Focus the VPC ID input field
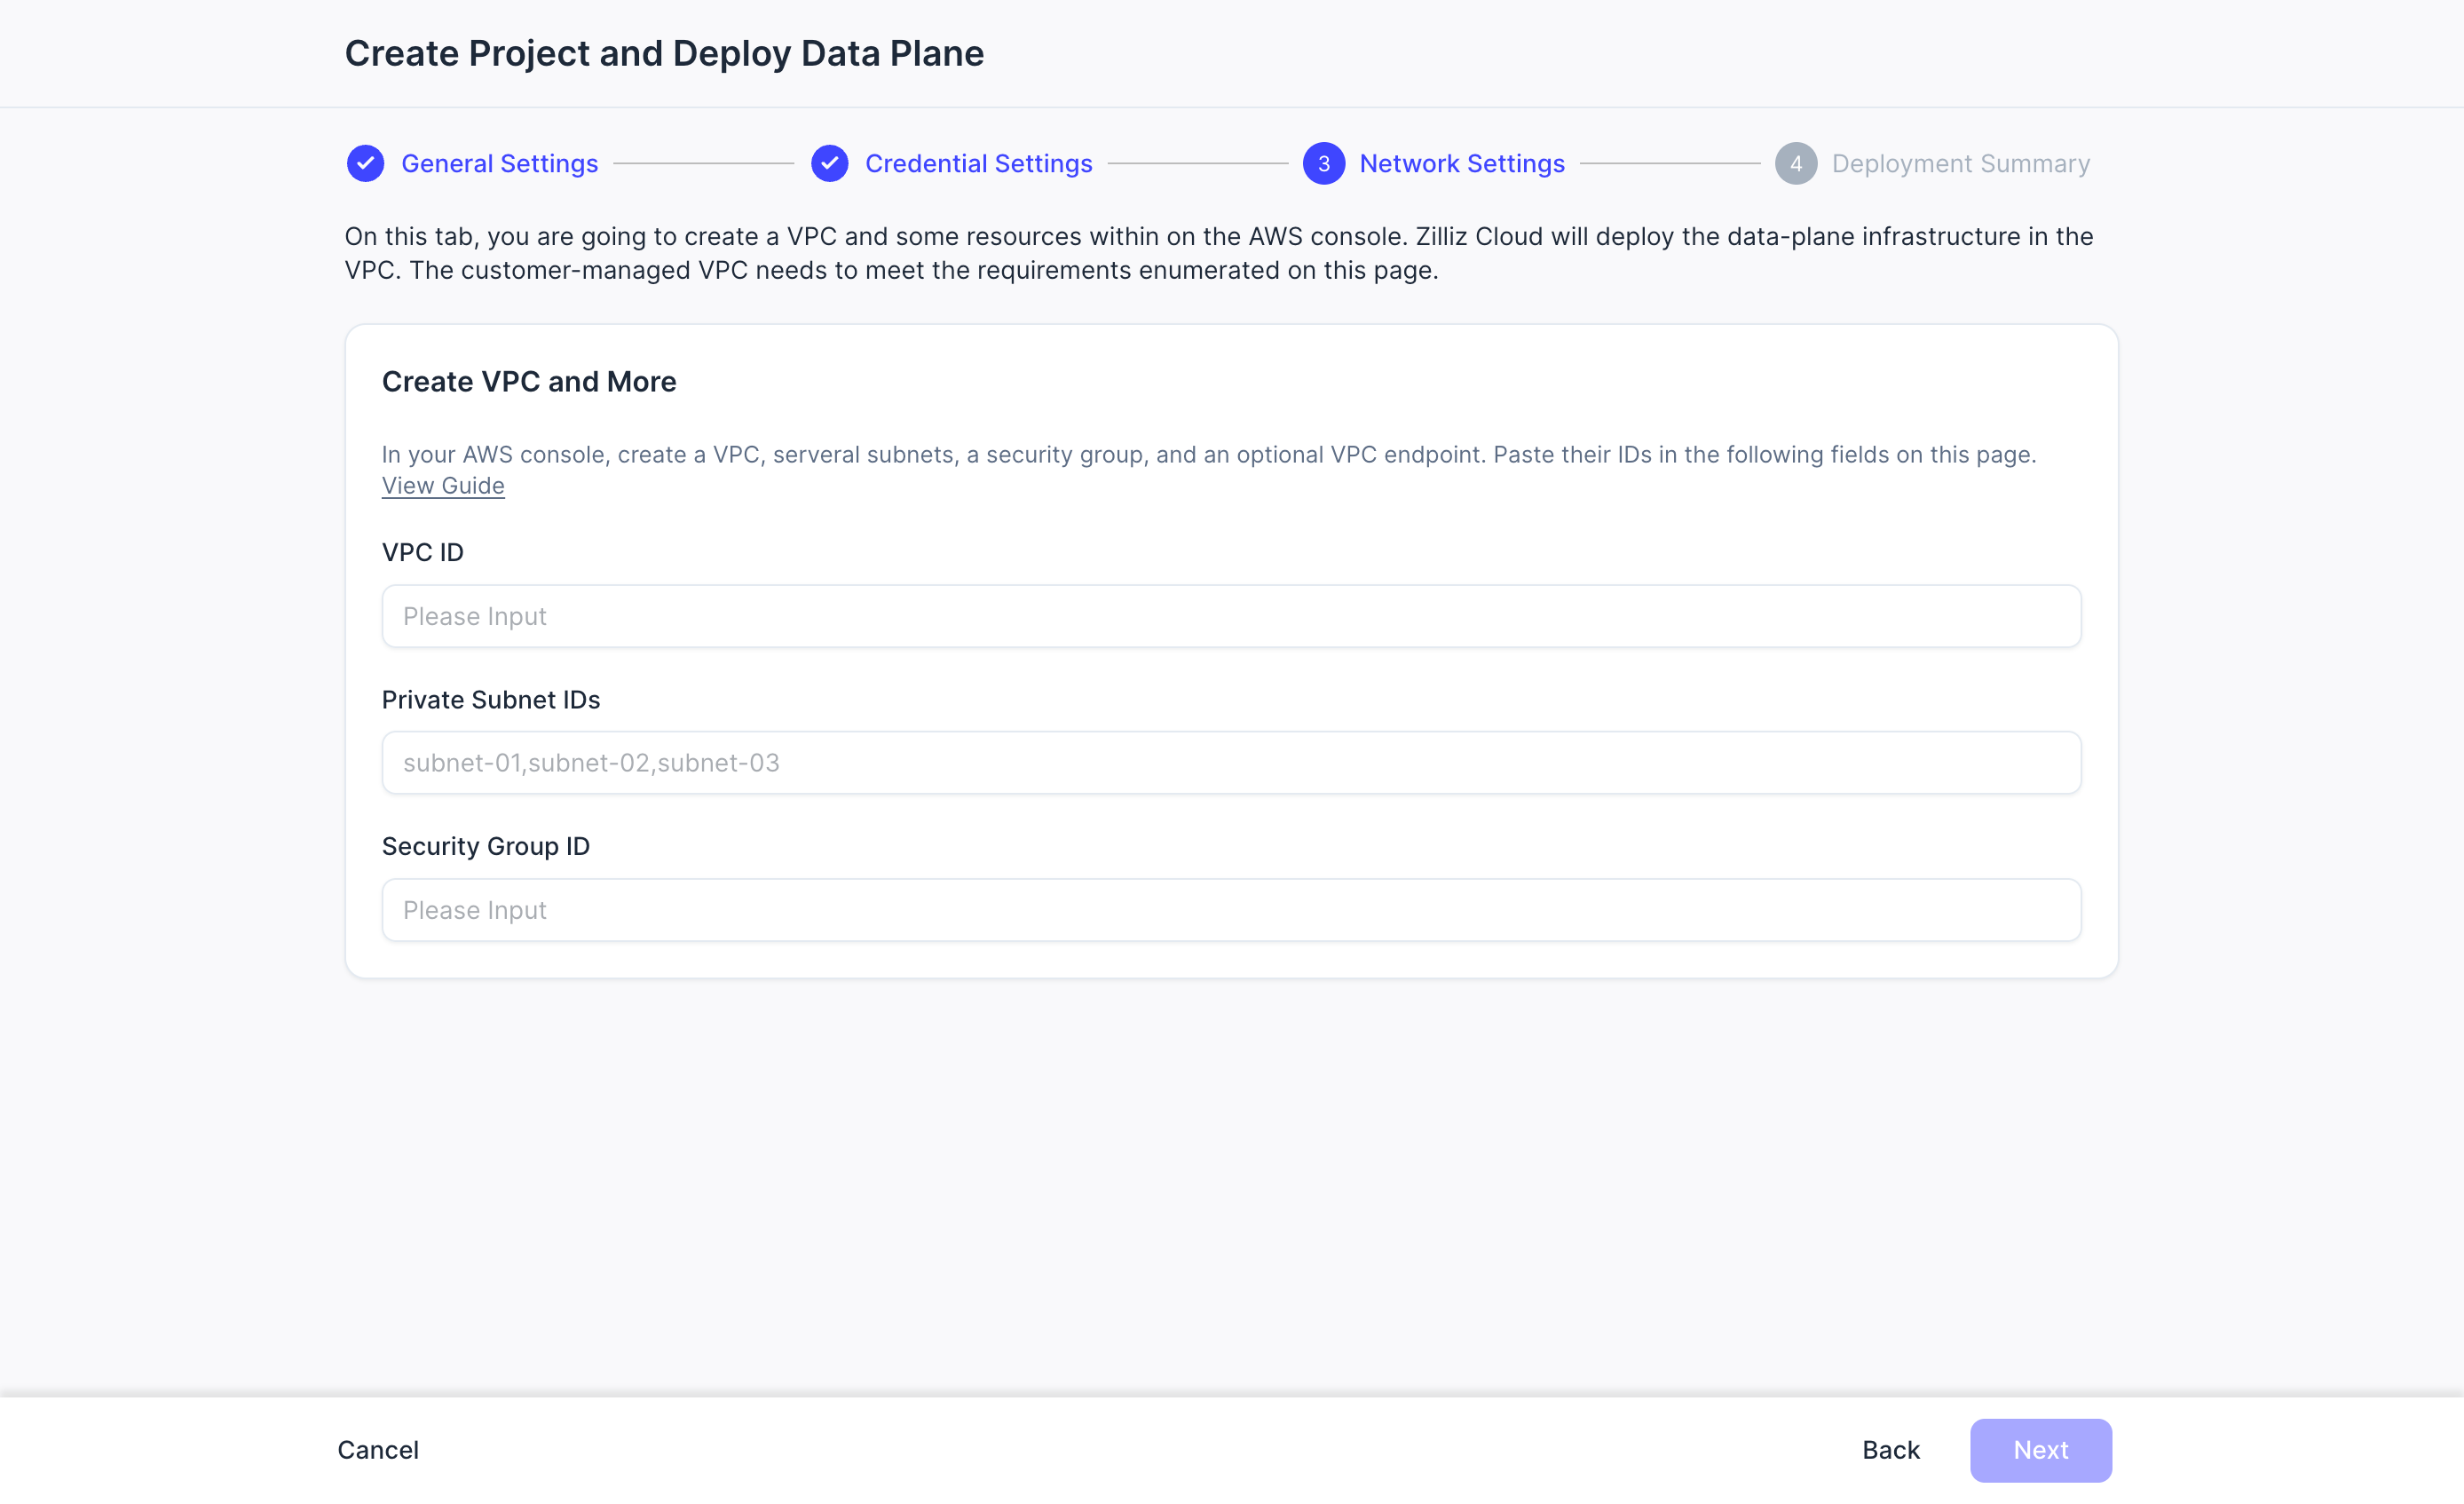 [x=1231, y=616]
